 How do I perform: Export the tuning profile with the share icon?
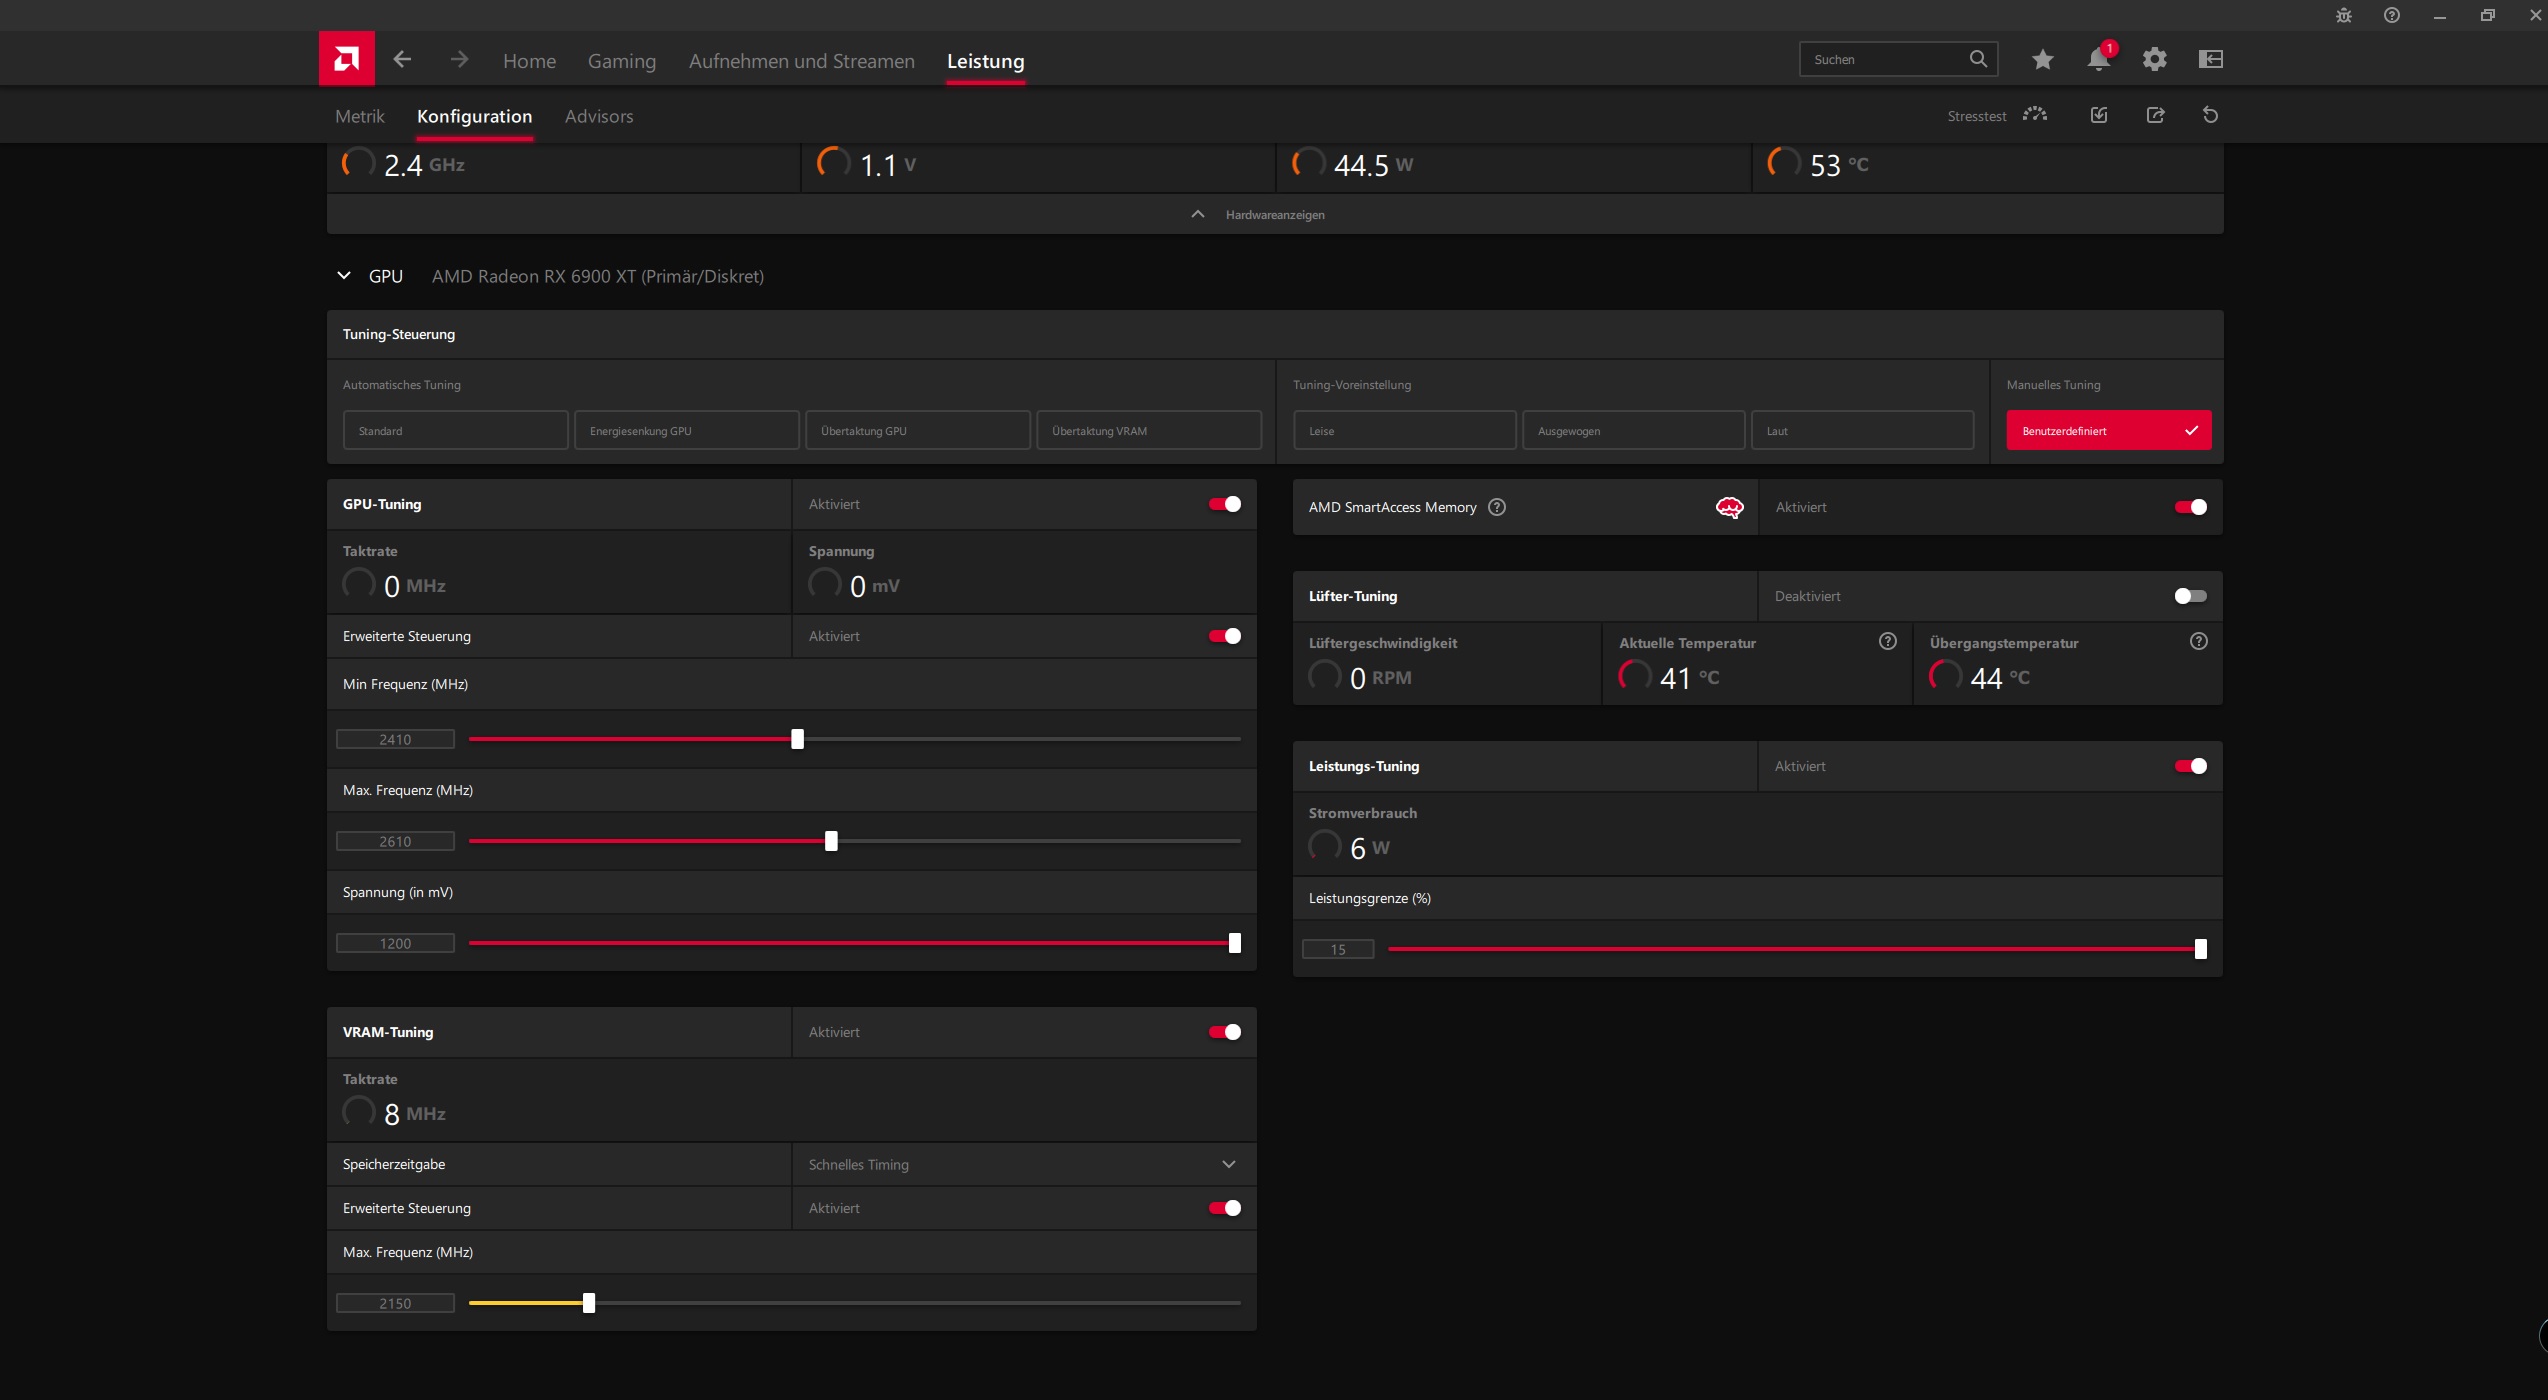pyautogui.click(x=2155, y=114)
